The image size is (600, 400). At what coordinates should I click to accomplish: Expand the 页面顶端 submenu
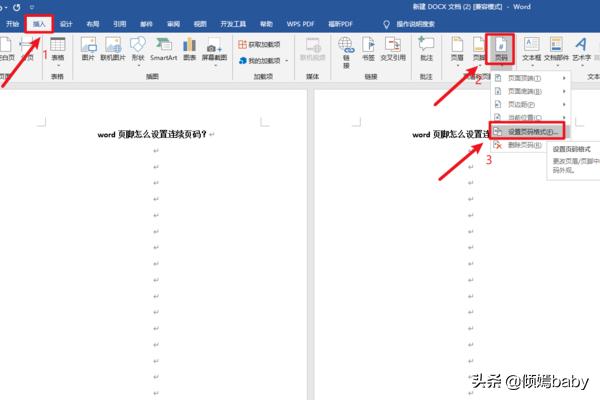pos(530,78)
